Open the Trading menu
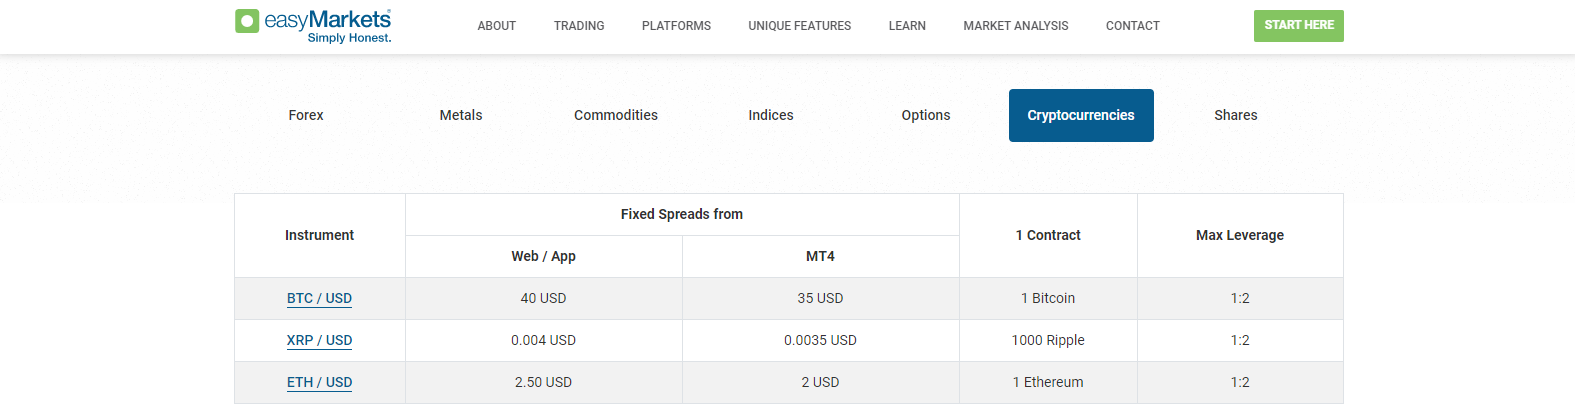The height and width of the screenshot is (420, 1575). pos(579,26)
